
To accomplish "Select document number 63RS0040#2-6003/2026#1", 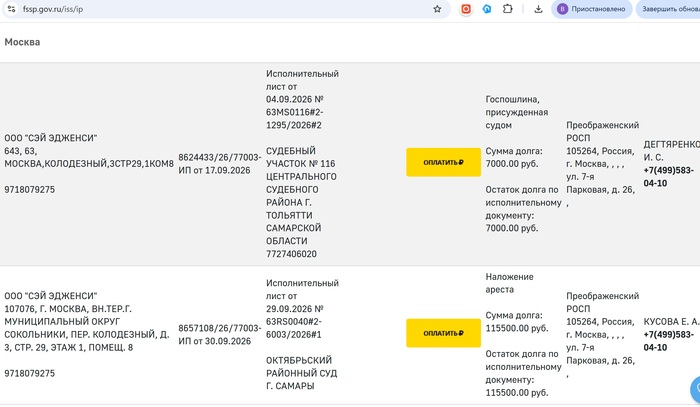I will tap(294, 328).
